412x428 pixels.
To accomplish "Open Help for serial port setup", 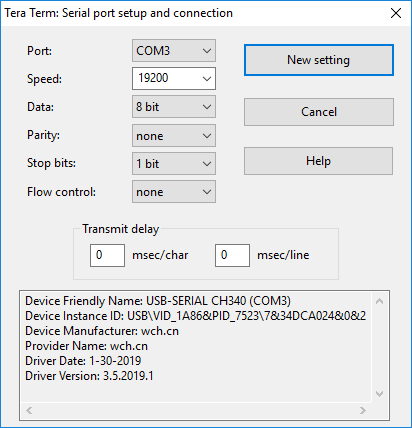I will pyautogui.click(x=318, y=161).
